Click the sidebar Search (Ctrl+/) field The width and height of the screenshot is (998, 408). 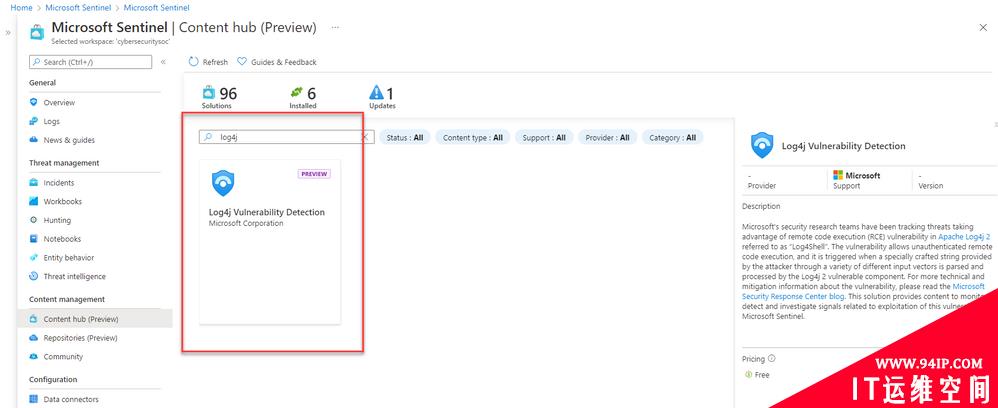(x=90, y=62)
